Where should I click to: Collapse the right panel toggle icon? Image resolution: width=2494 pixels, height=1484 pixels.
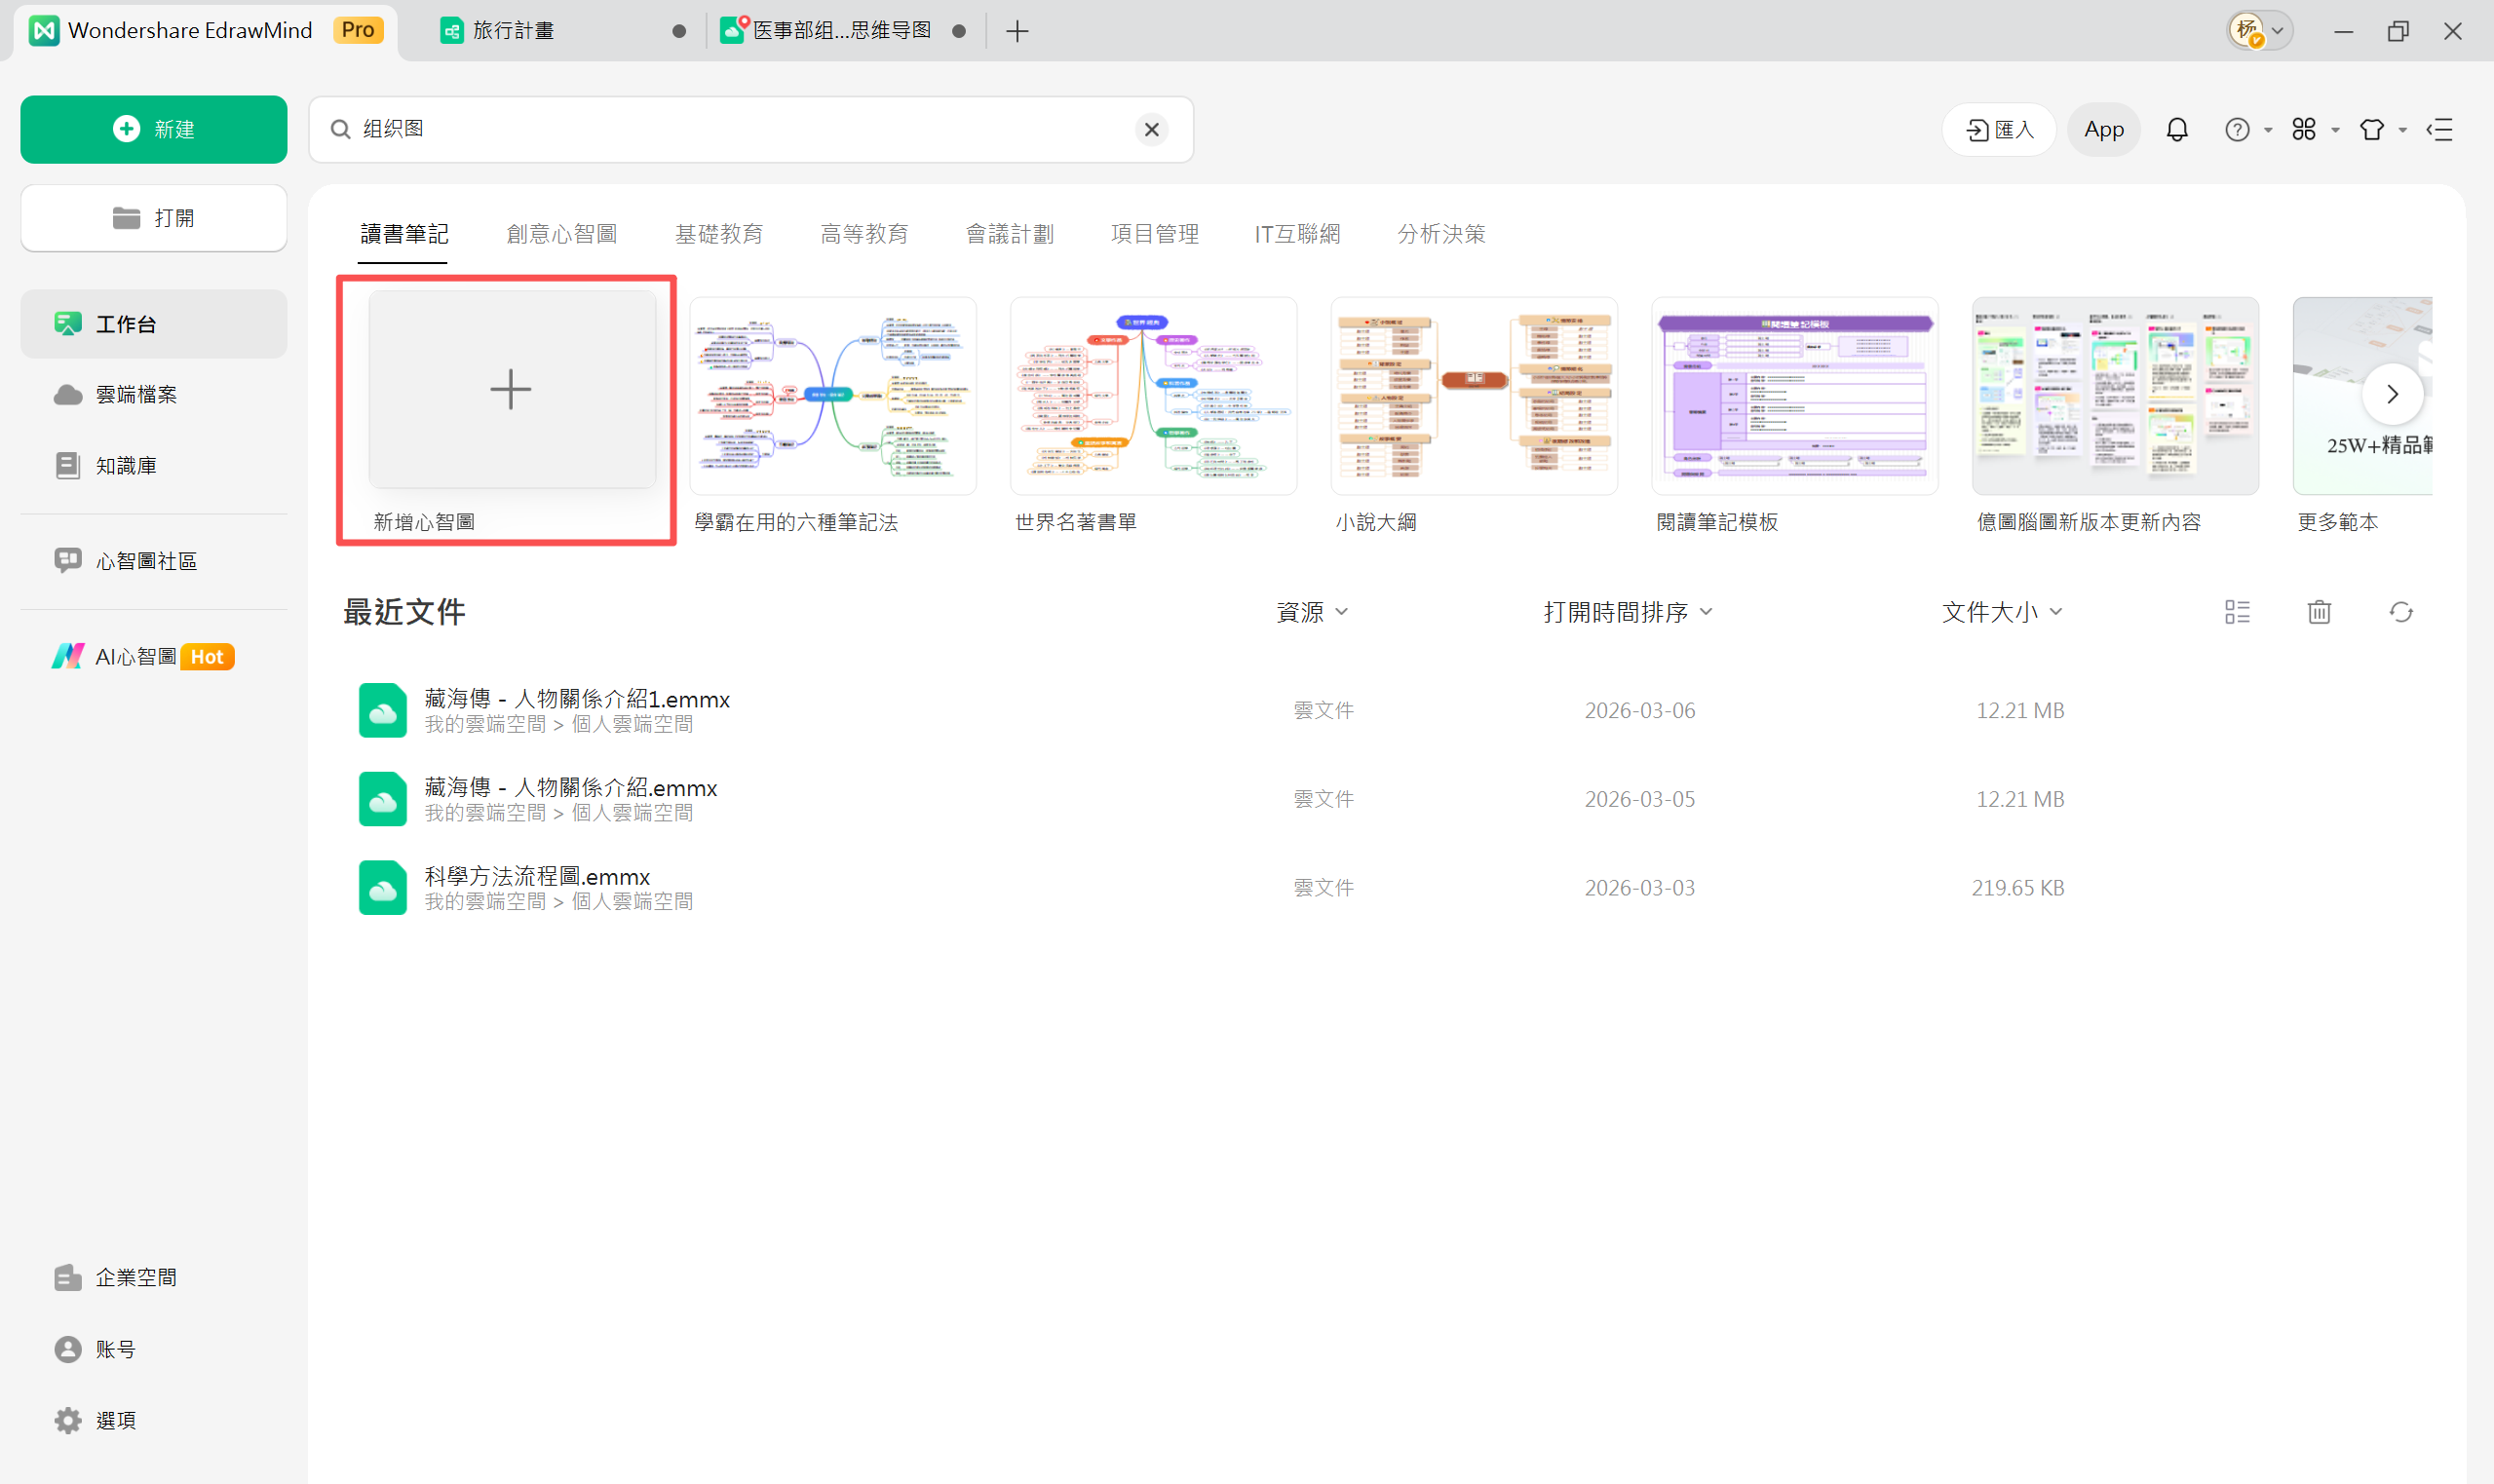point(2440,130)
